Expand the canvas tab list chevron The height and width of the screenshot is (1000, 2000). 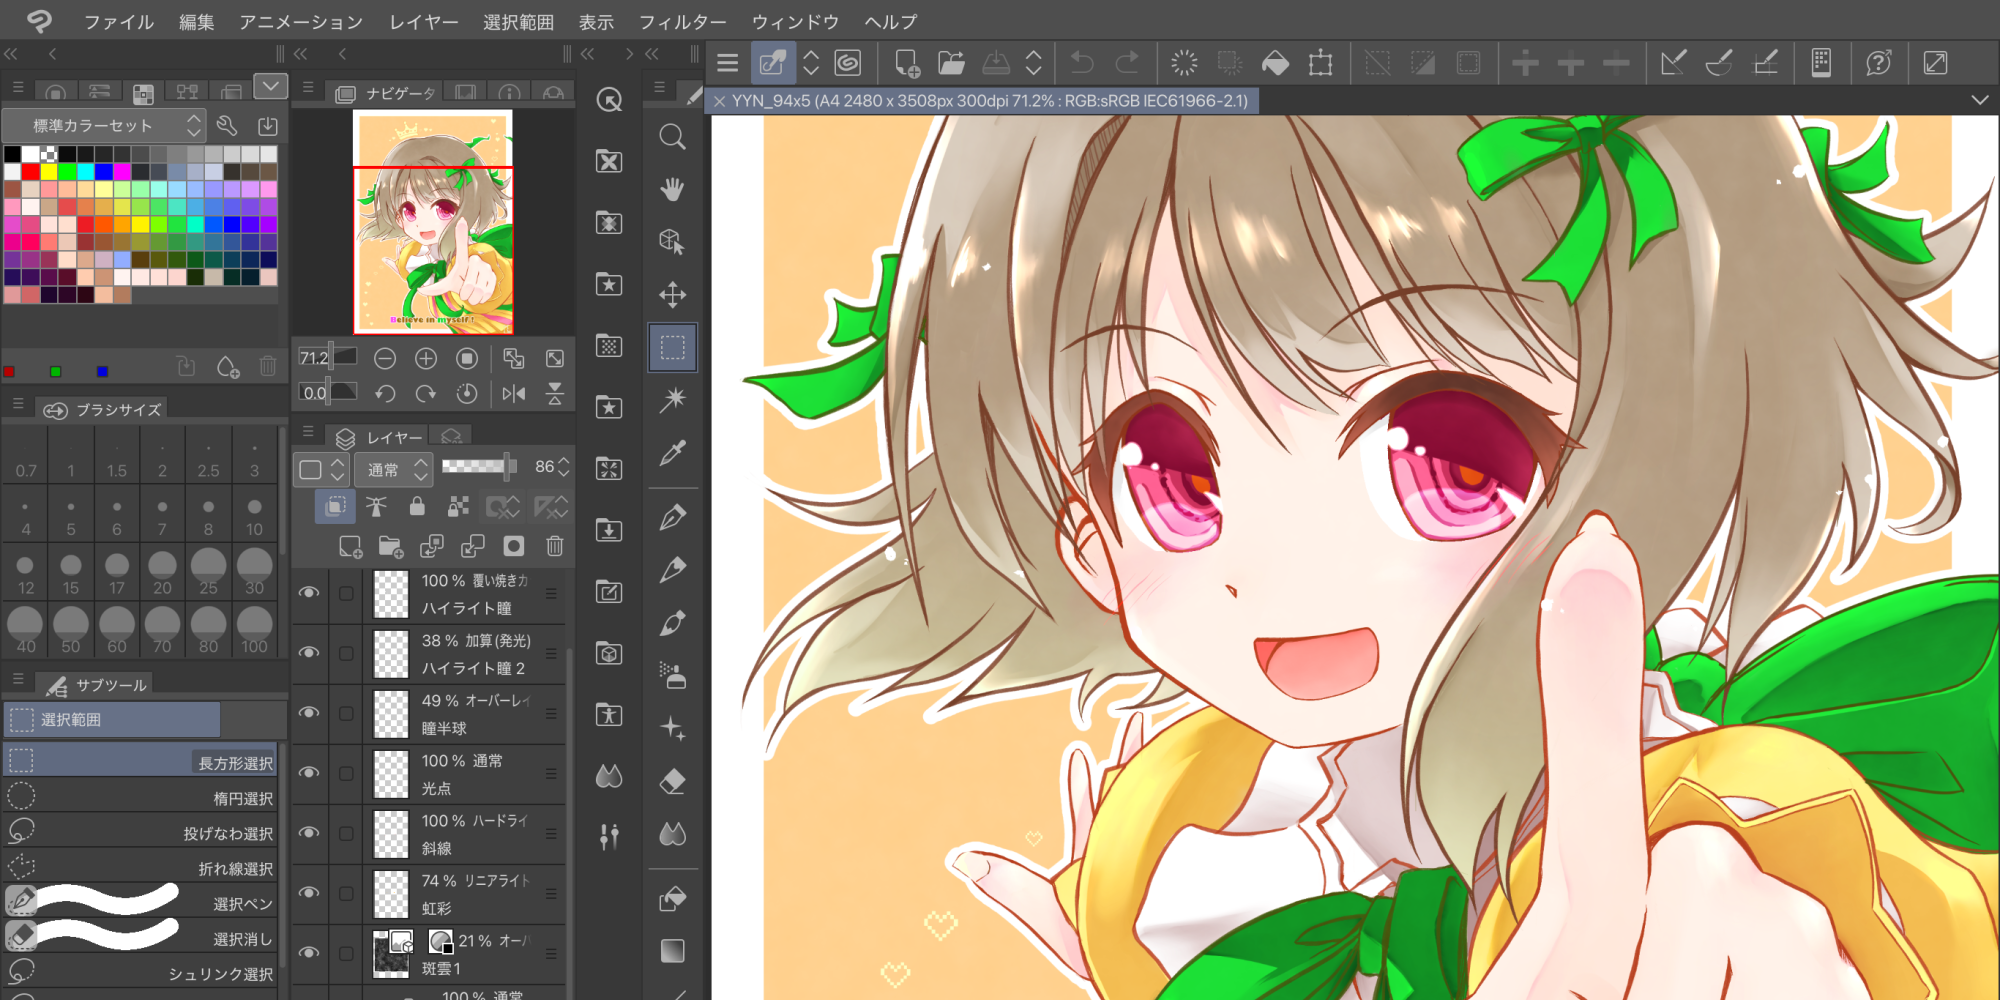tap(1979, 100)
